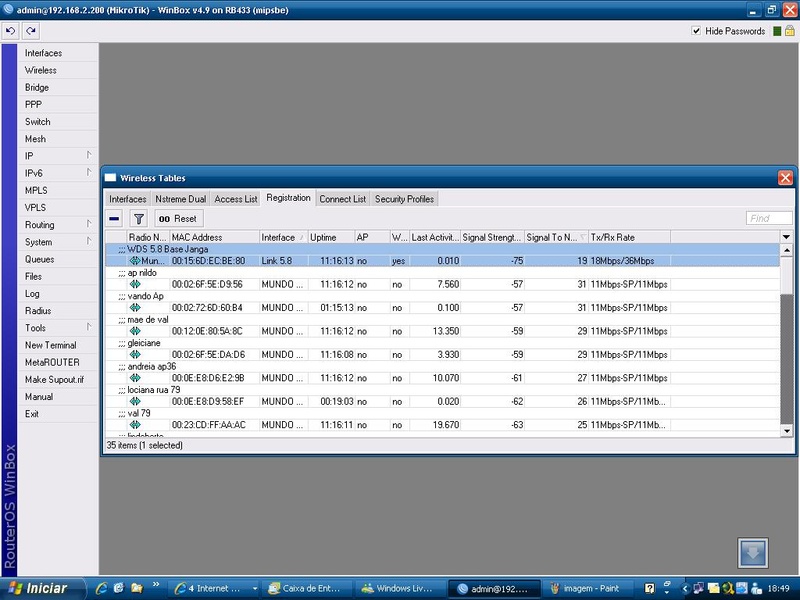Expand the Routing submenu arrow
The height and width of the screenshot is (600, 800).
pos(89,224)
